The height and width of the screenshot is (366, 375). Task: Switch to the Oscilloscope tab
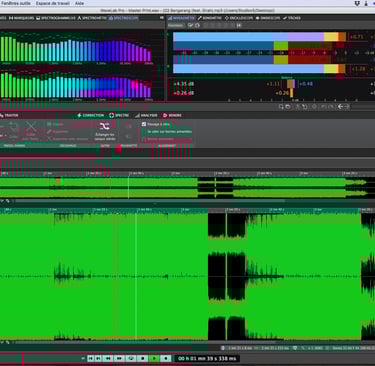(x=239, y=18)
